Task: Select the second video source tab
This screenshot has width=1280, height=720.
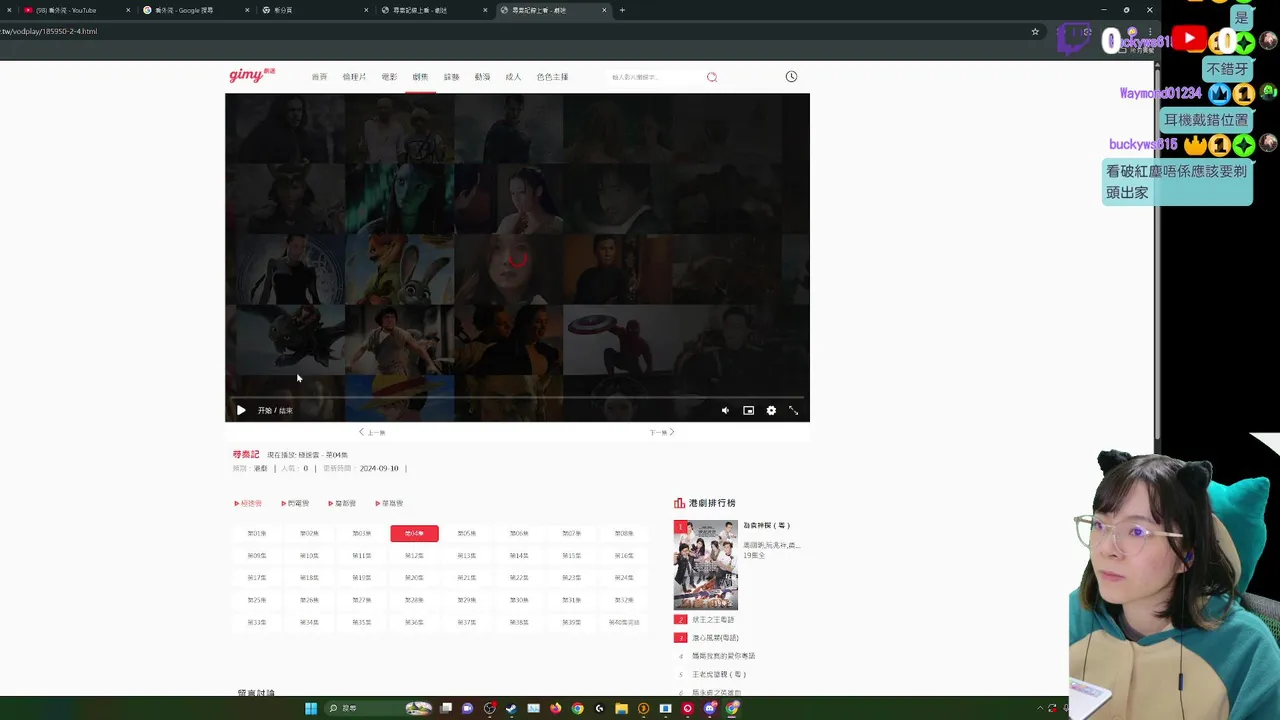Action: click(295, 503)
